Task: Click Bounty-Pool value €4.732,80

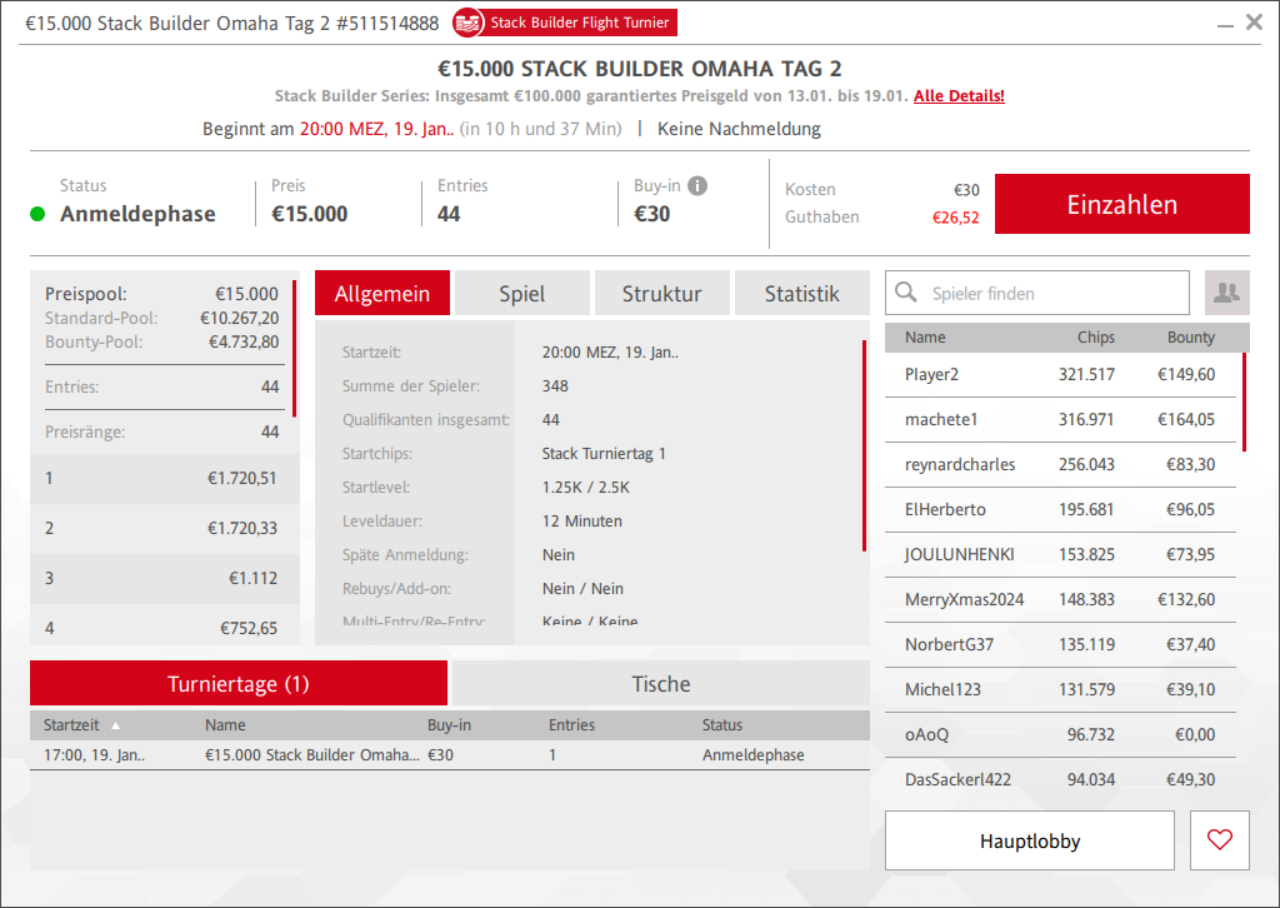Action: [x=243, y=342]
